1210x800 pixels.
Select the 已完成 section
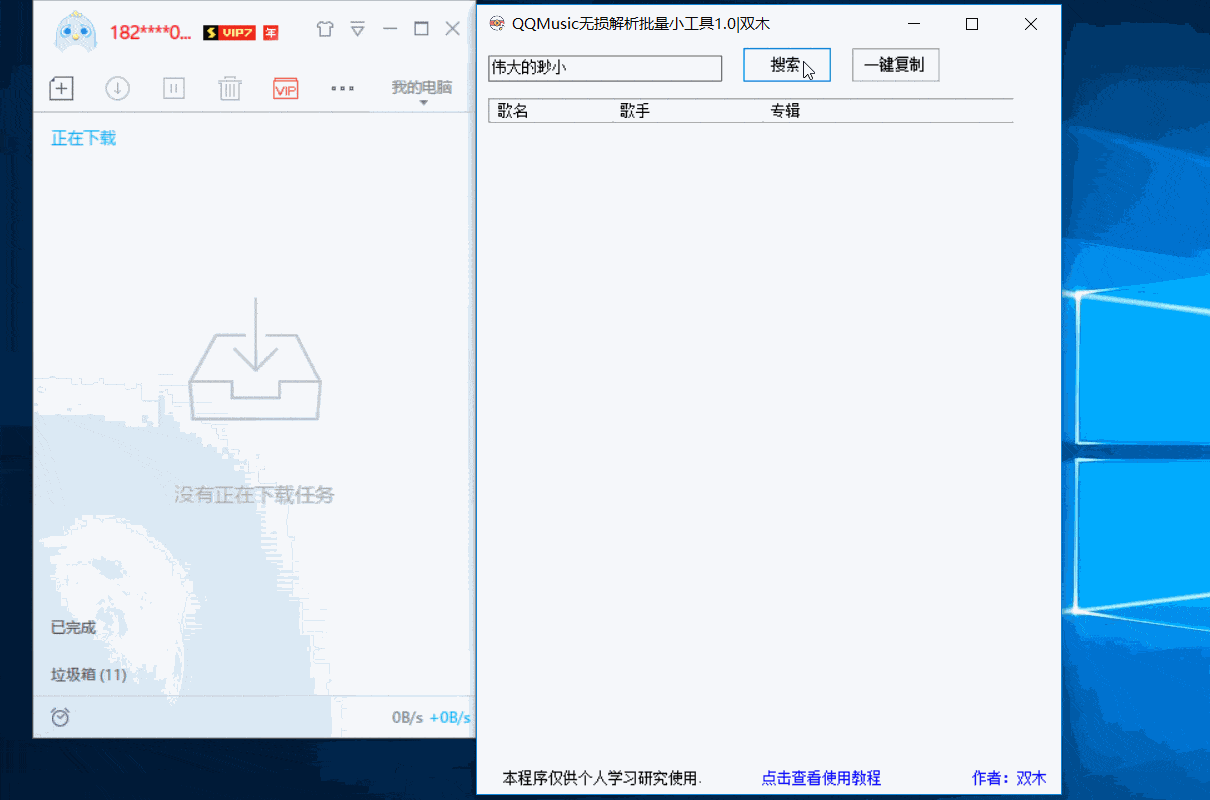73,627
